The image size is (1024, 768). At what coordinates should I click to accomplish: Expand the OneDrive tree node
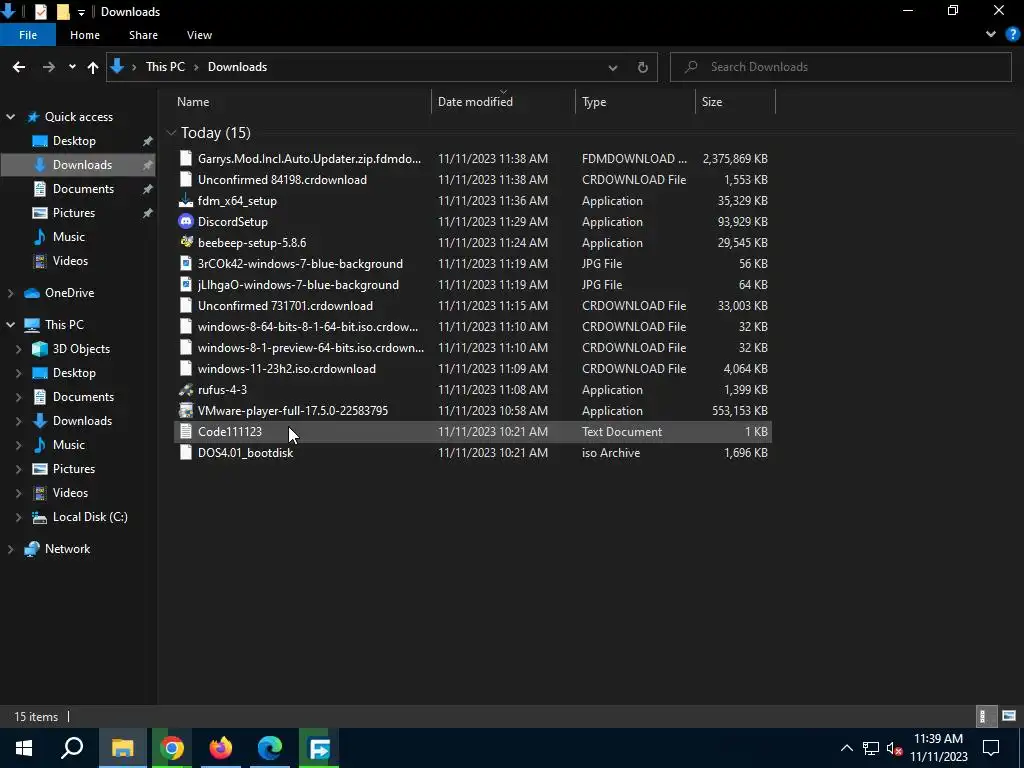(x=10, y=293)
